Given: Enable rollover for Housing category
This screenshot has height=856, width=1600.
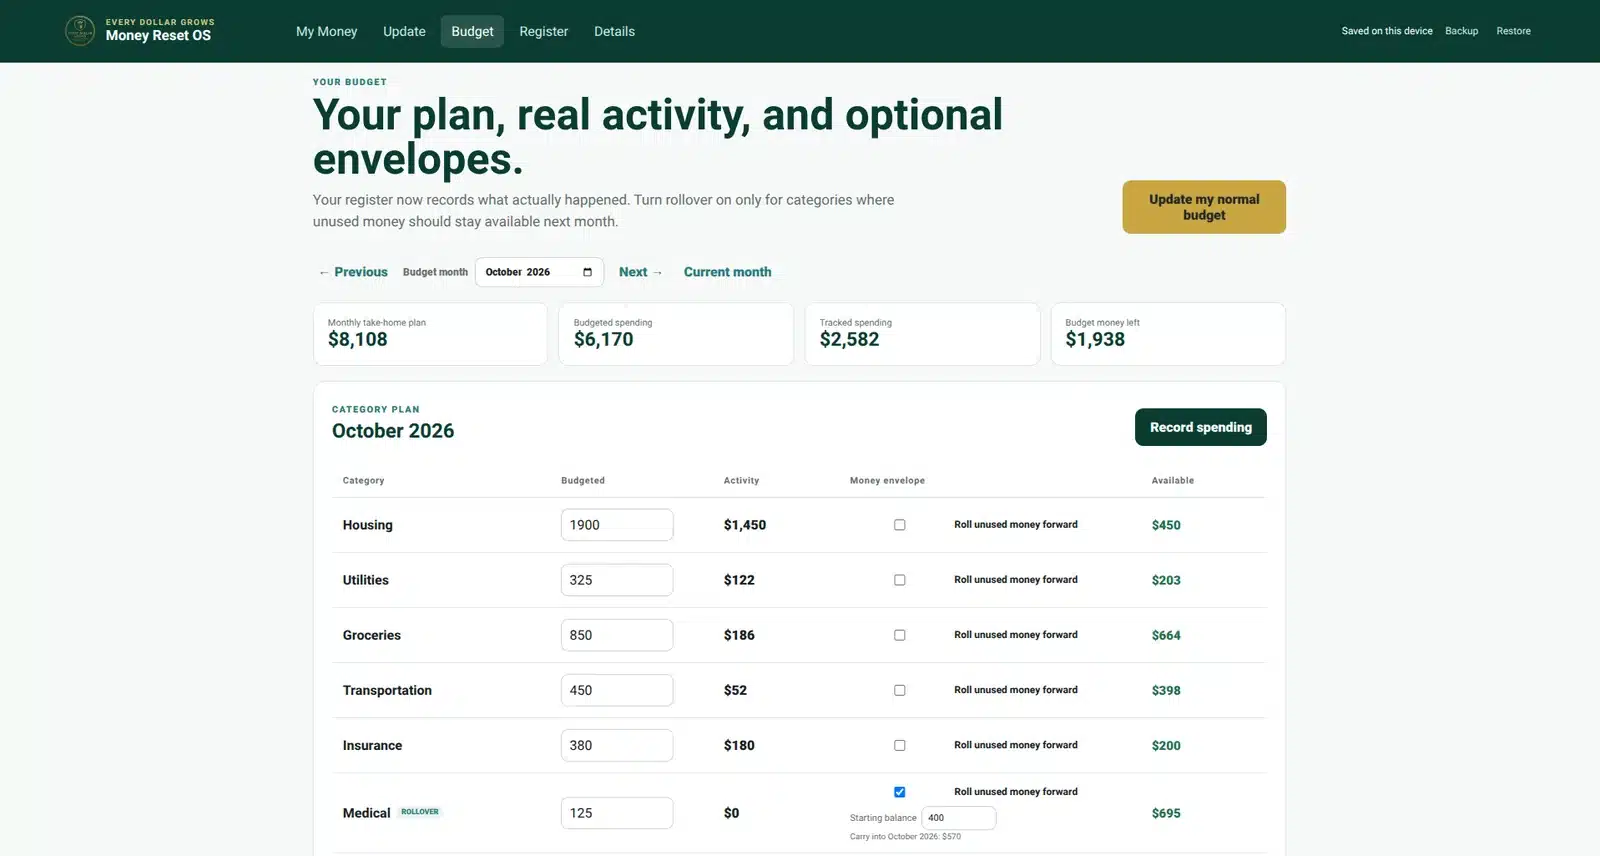Looking at the screenshot, I should [x=900, y=525].
